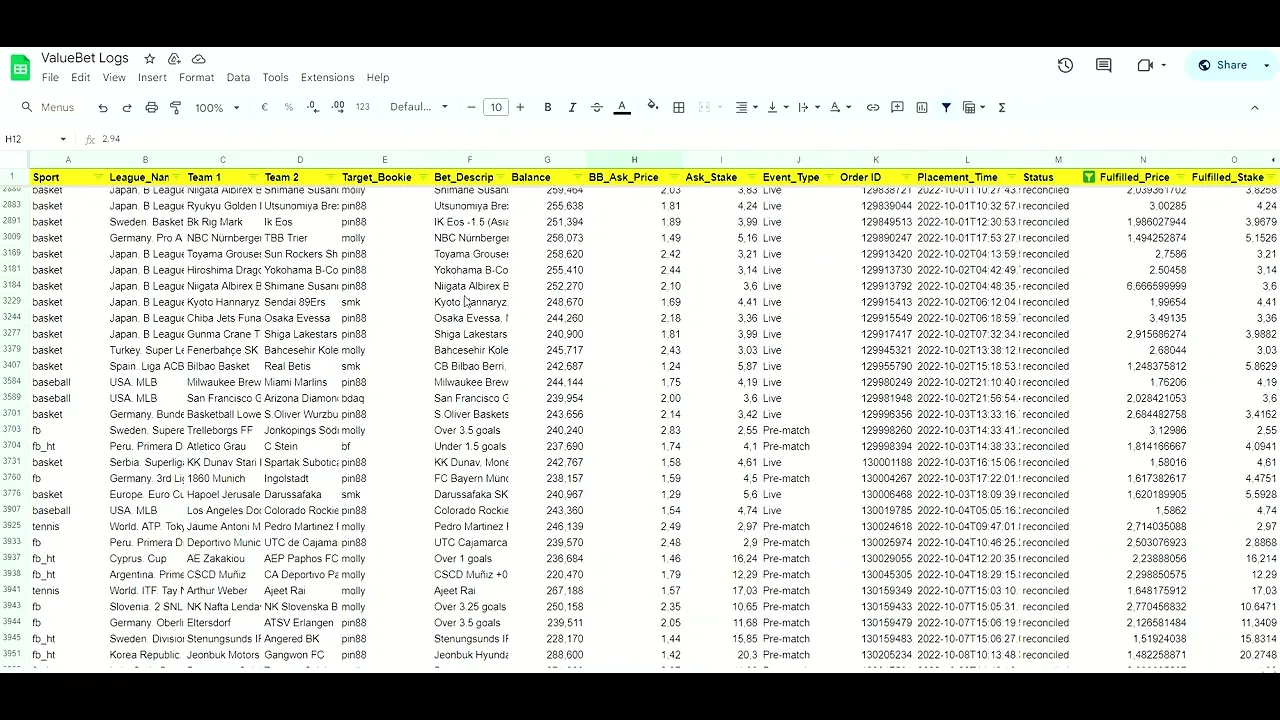This screenshot has width=1280, height=720.
Task: Open the Google Sheets home icon
Action: [x=20, y=67]
